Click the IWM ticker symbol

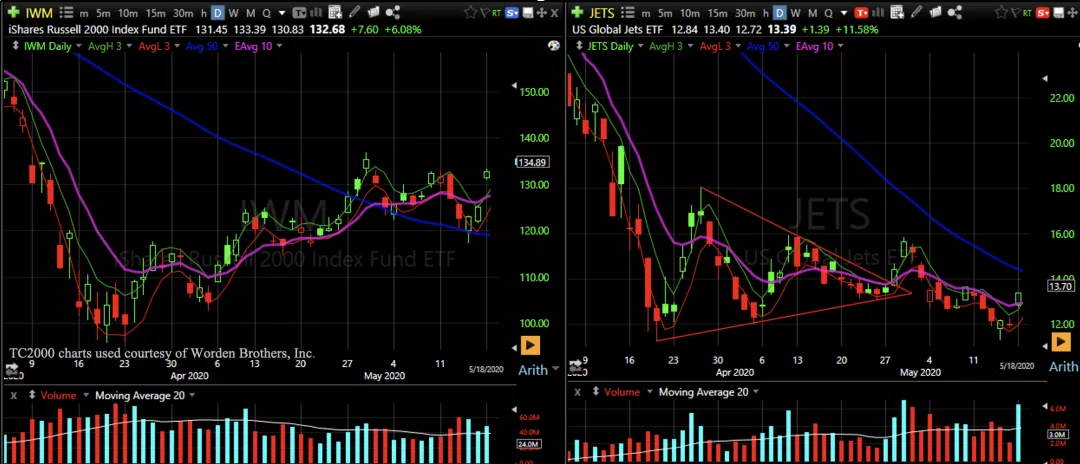coord(42,11)
